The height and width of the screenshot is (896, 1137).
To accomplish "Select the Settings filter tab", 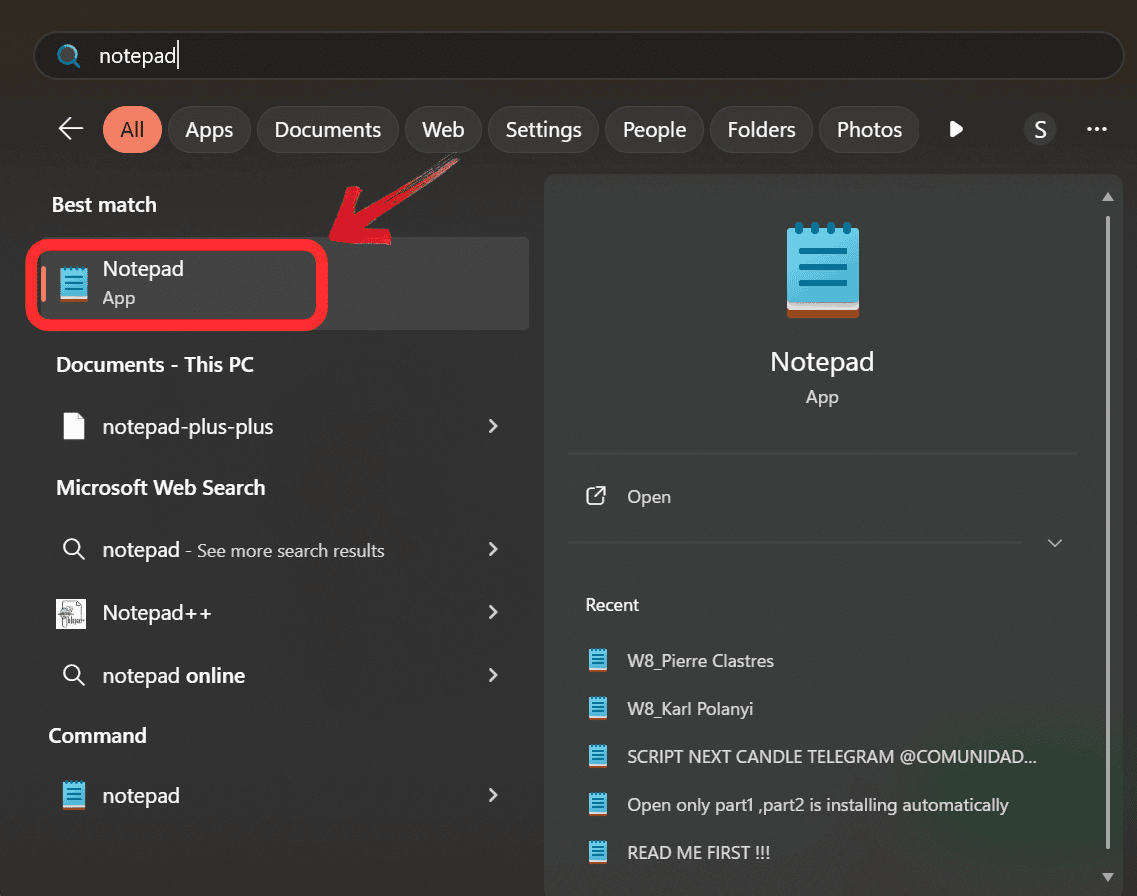I will pyautogui.click(x=543, y=130).
